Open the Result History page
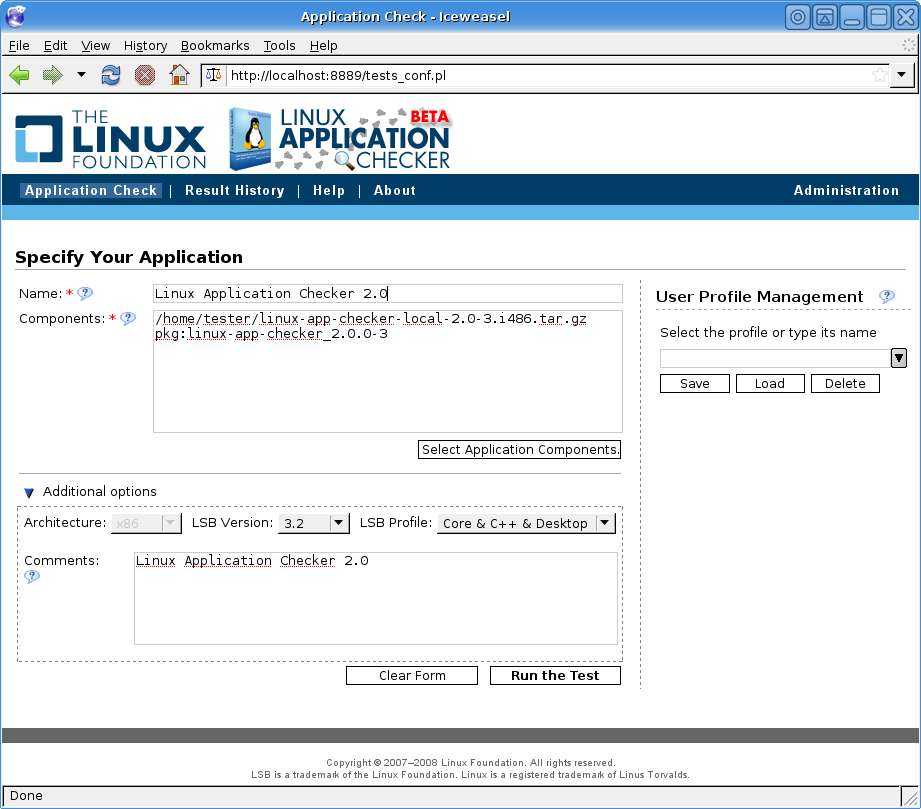The image size is (921, 809). tap(234, 190)
